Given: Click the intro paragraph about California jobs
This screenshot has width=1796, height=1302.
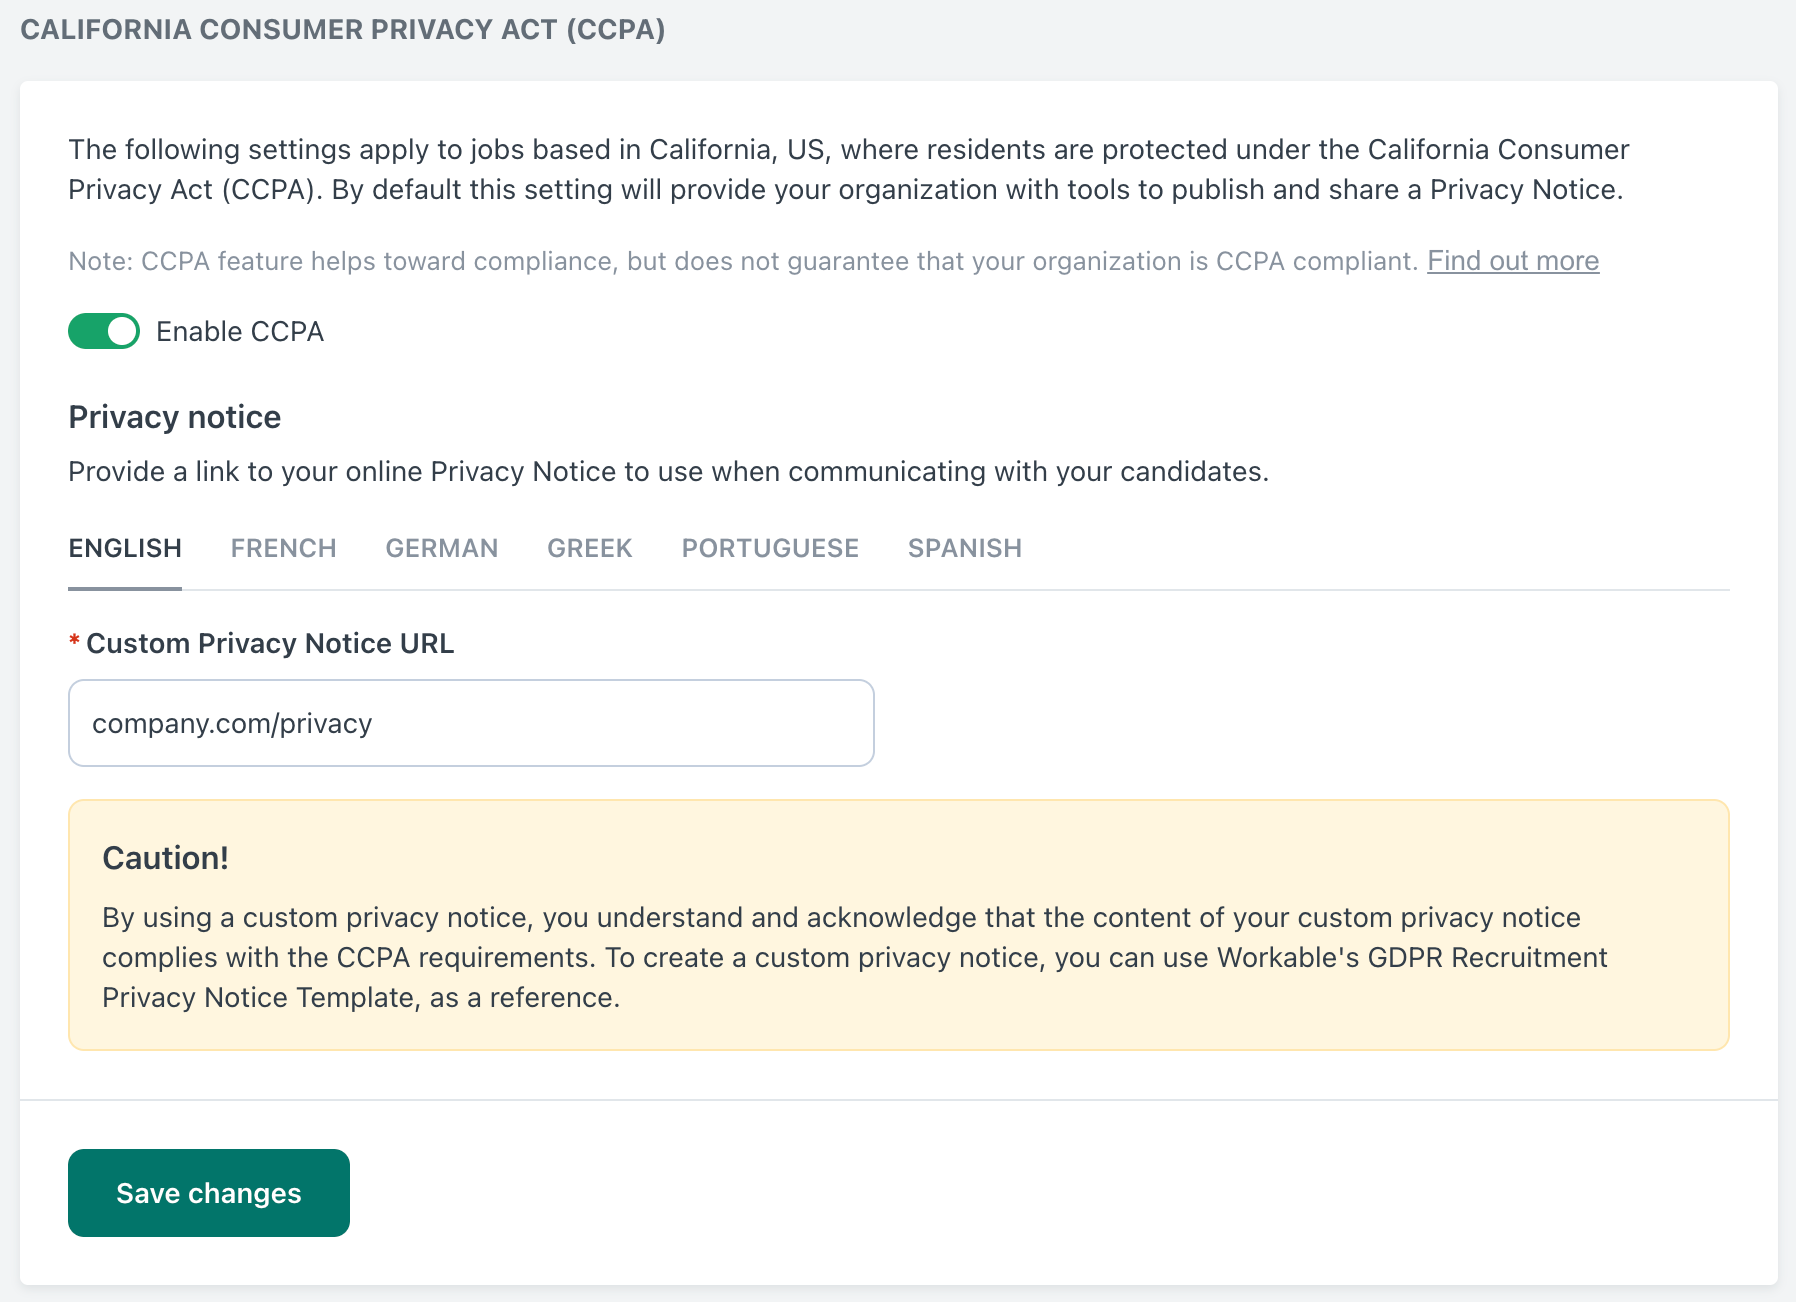Looking at the screenshot, I should [849, 169].
